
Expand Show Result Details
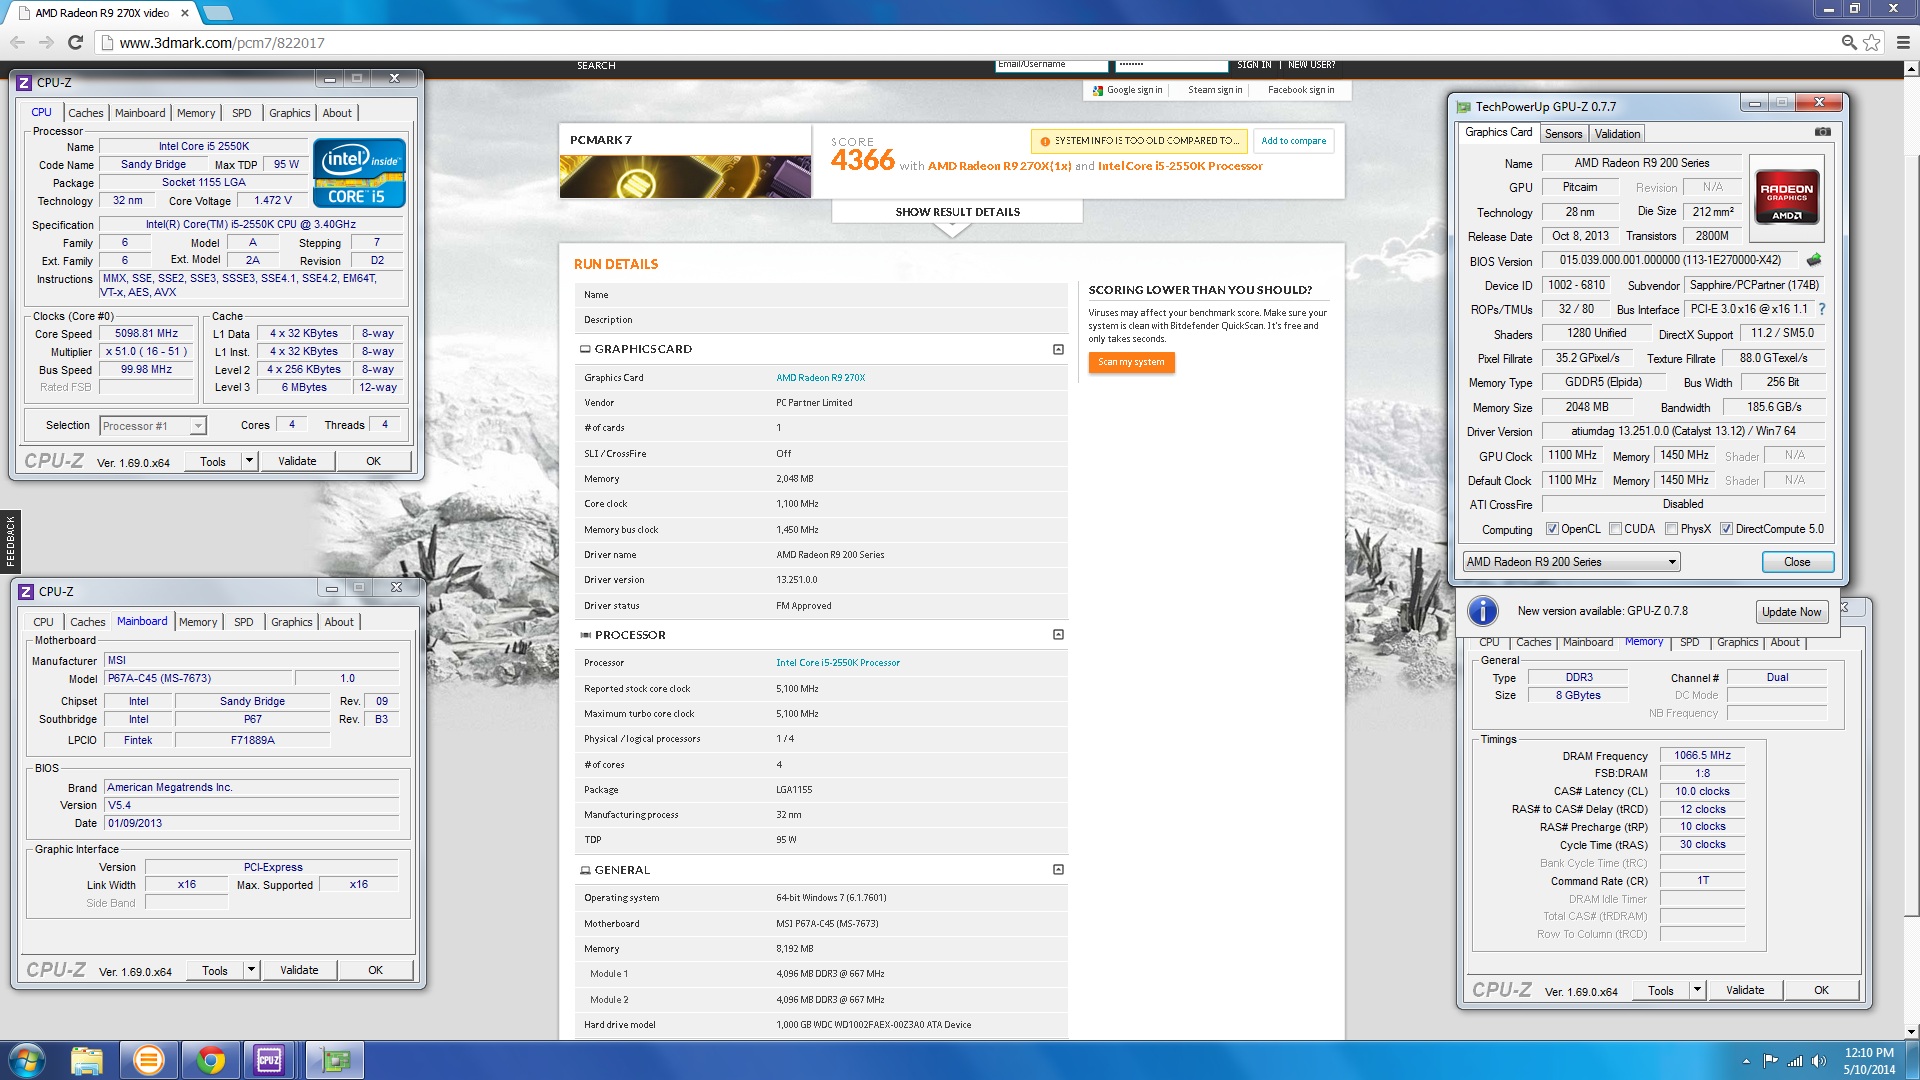pyautogui.click(x=957, y=212)
